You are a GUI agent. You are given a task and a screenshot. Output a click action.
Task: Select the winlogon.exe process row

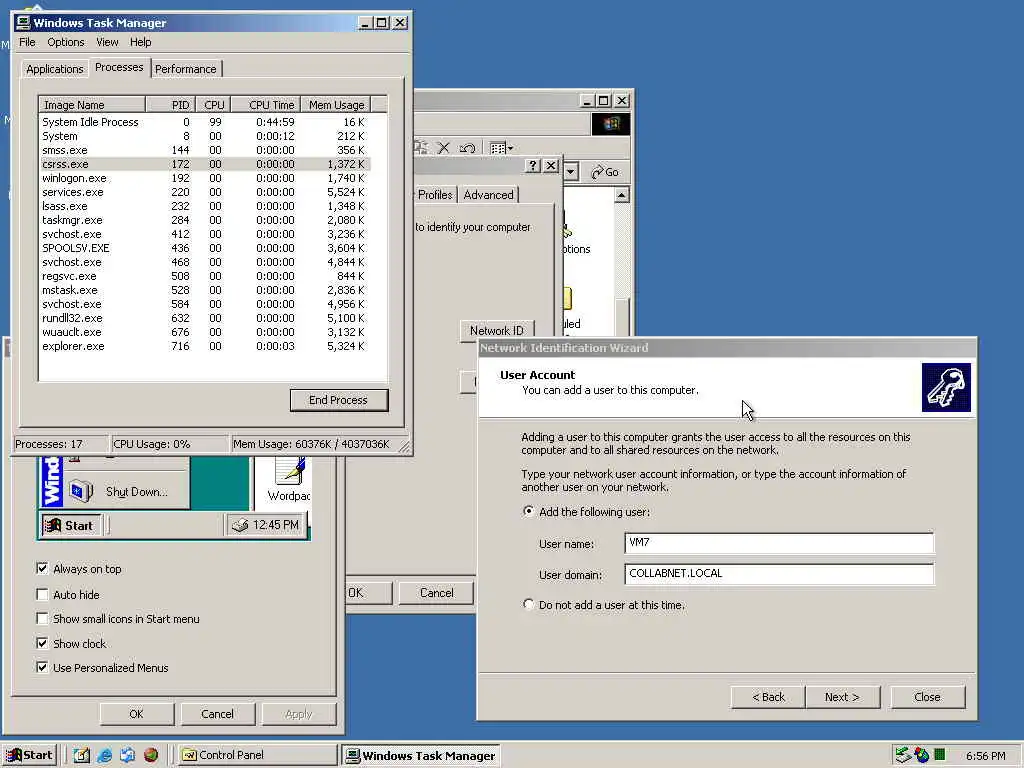(x=204, y=178)
